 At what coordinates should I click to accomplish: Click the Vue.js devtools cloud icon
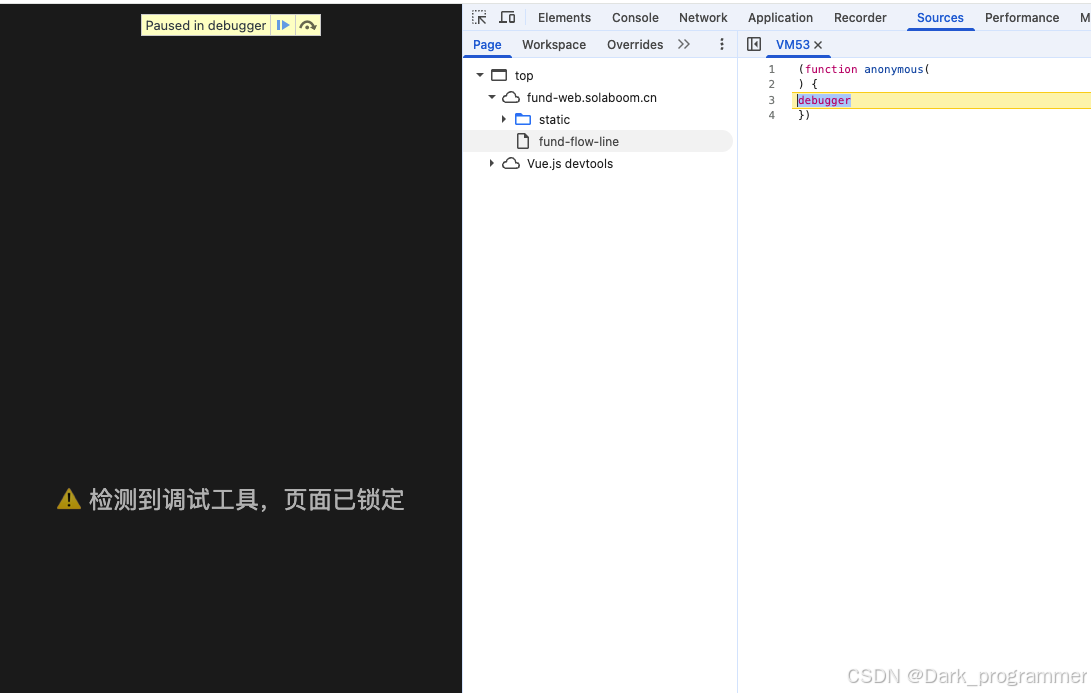tap(511, 164)
